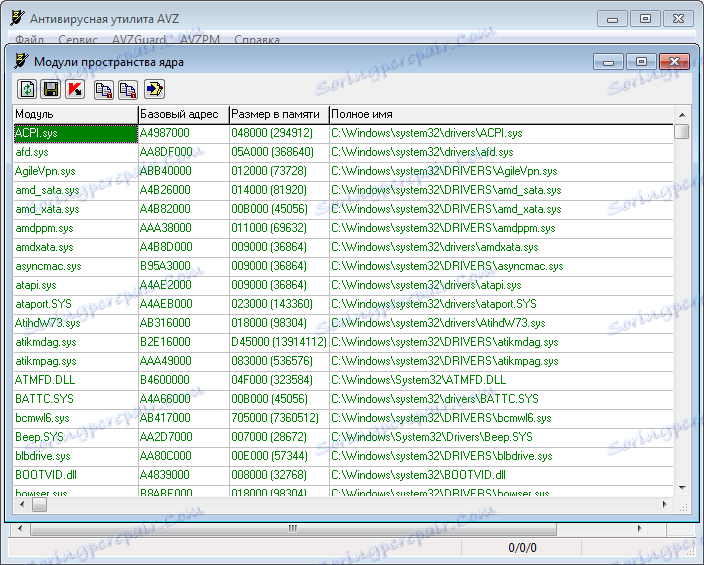This screenshot has height=565, width=704.
Task: Click size cell D45000 (13914112)
Action: tap(279, 342)
